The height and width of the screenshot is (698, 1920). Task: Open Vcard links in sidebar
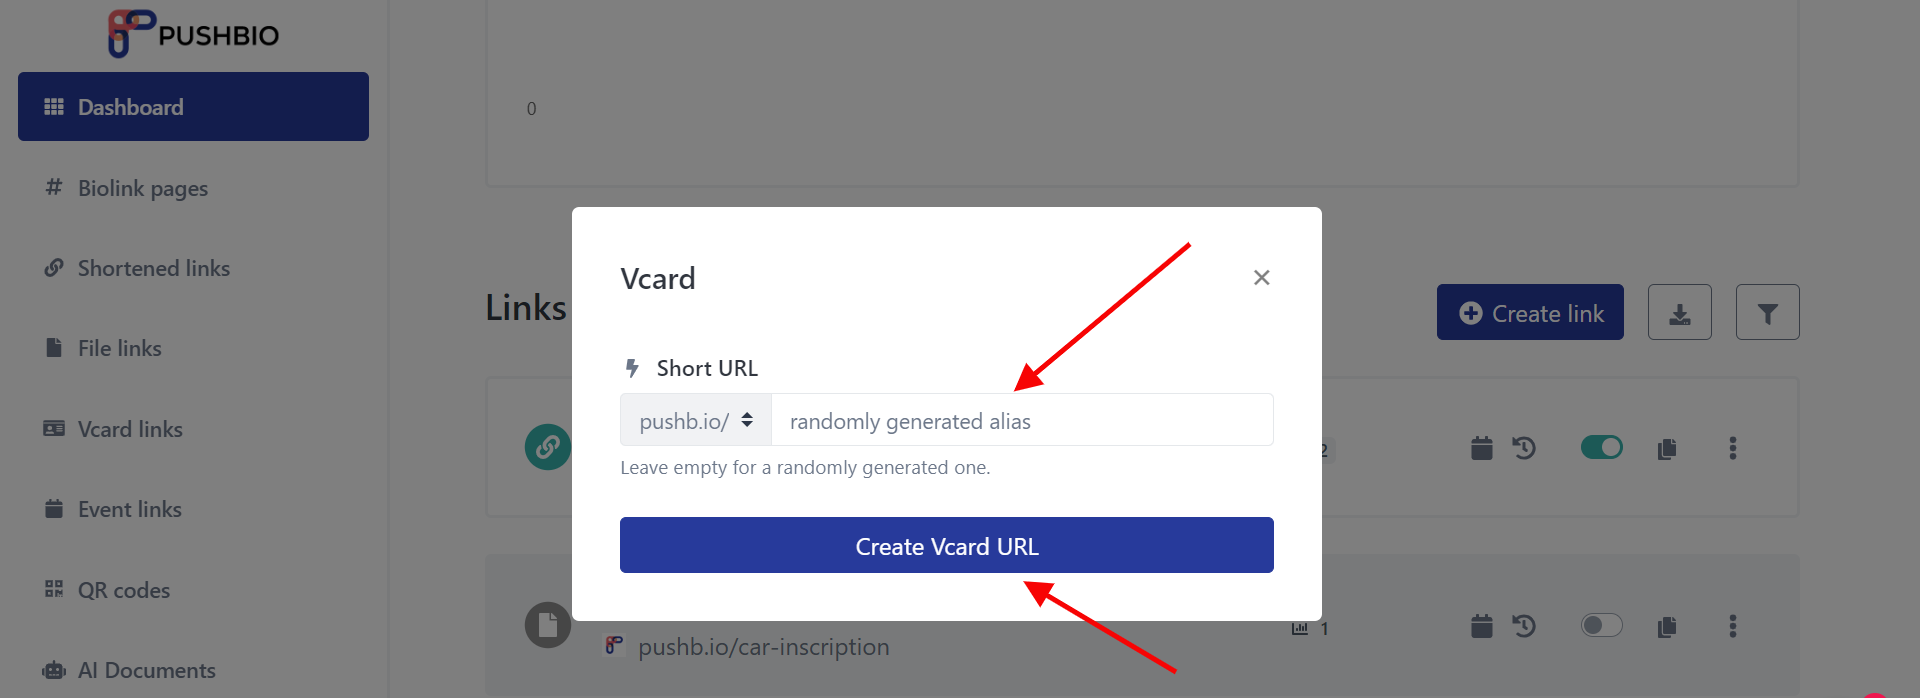click(x=130, y=429)
